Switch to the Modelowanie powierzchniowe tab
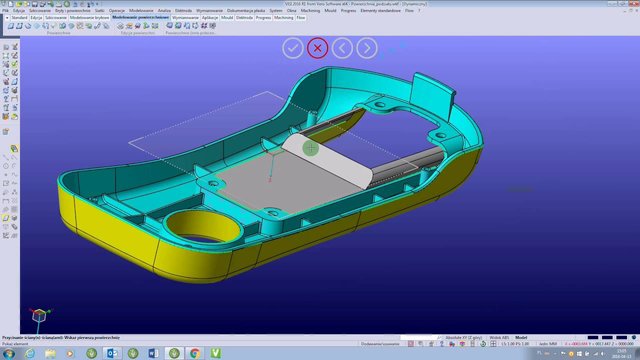640x360 pixels. (140, 18)
